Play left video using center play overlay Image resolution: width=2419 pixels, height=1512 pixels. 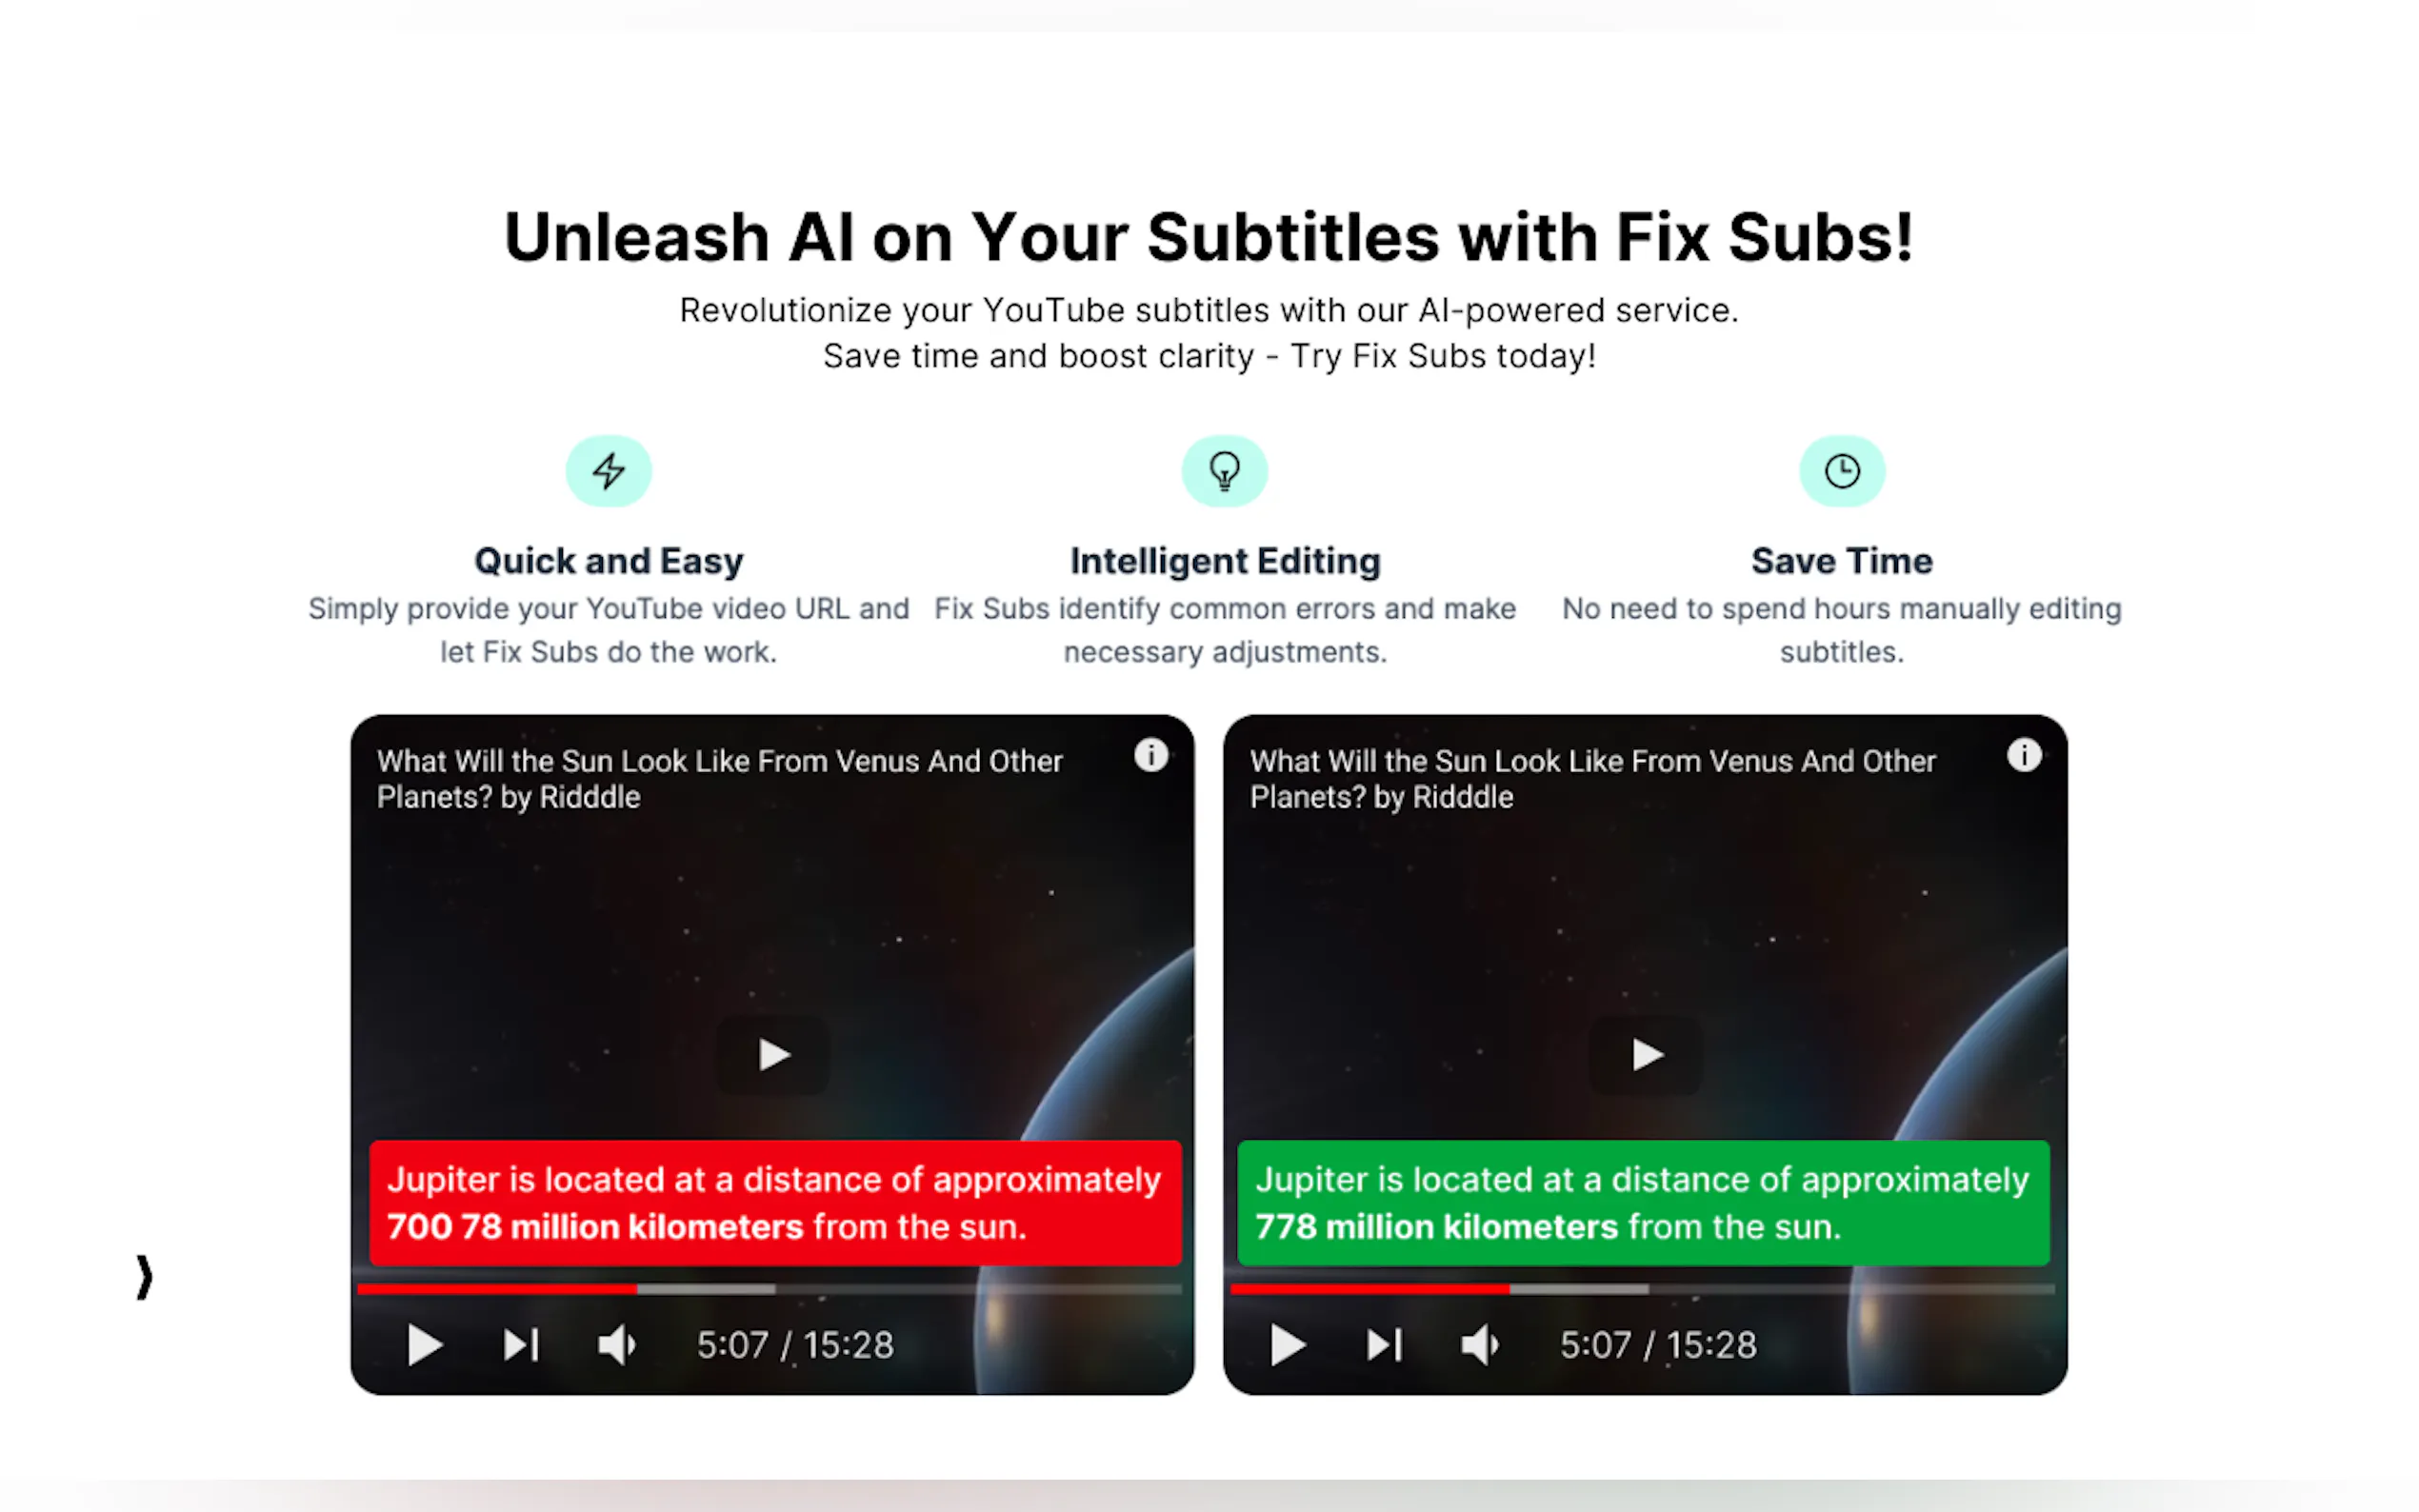point(773,1054)
